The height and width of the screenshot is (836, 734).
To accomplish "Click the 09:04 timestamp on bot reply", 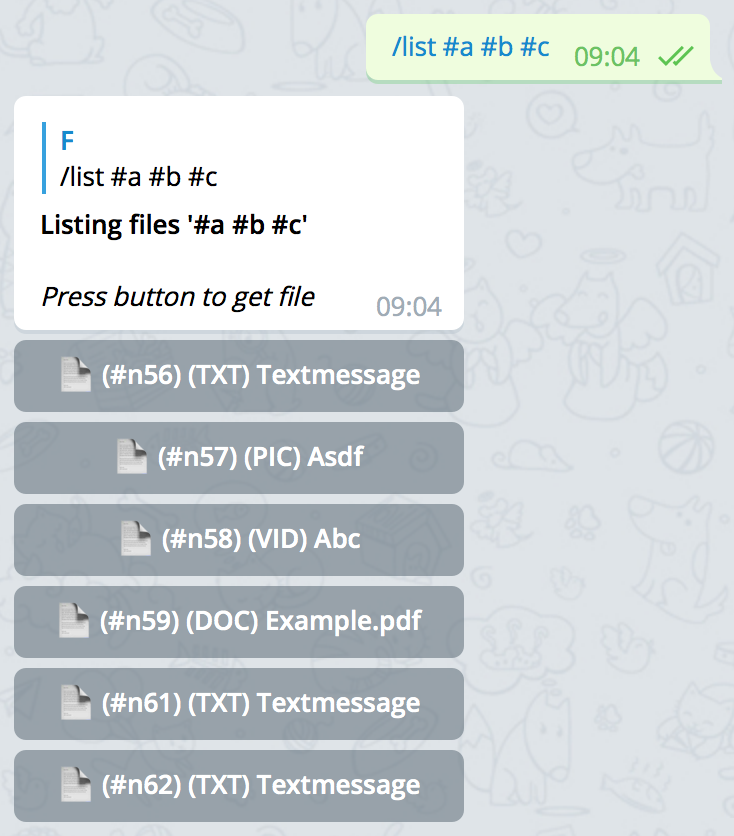I will 409,307.
